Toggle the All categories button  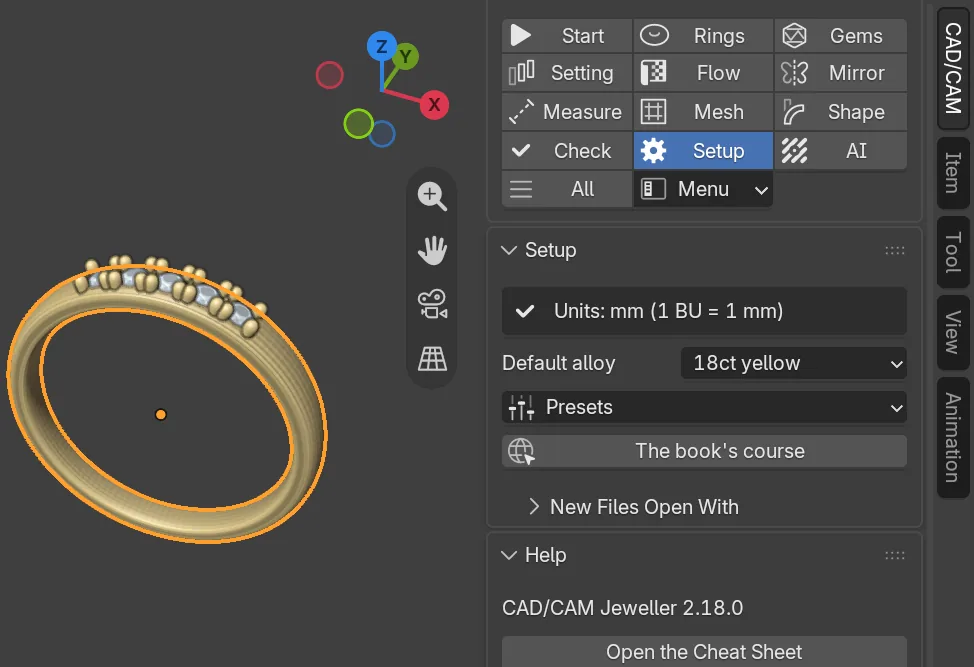[x=567, y=189]
